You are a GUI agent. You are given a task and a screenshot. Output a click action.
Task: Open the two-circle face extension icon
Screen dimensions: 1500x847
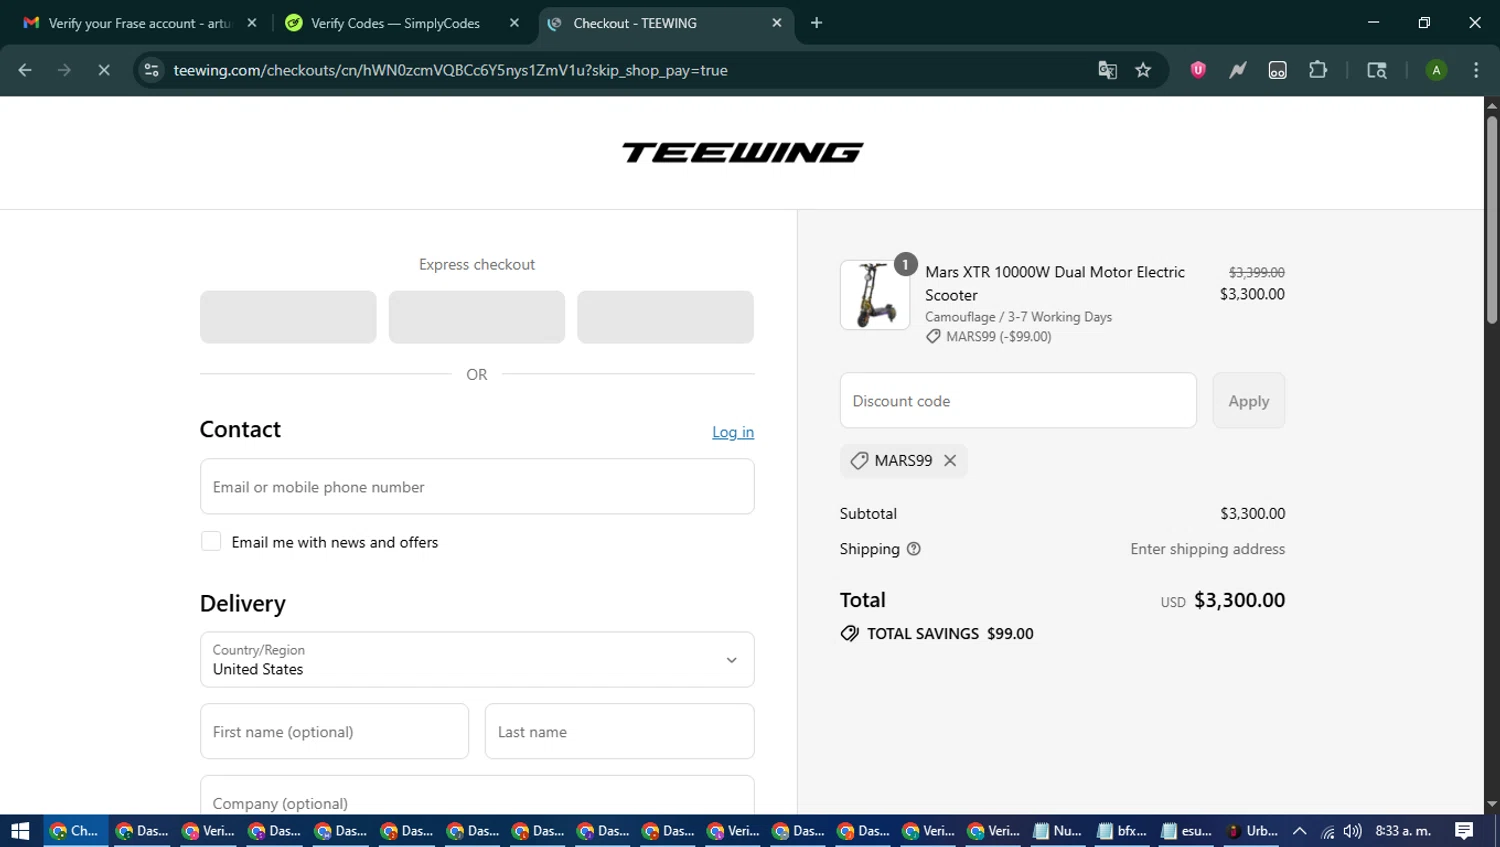(x=1278, y=70)
